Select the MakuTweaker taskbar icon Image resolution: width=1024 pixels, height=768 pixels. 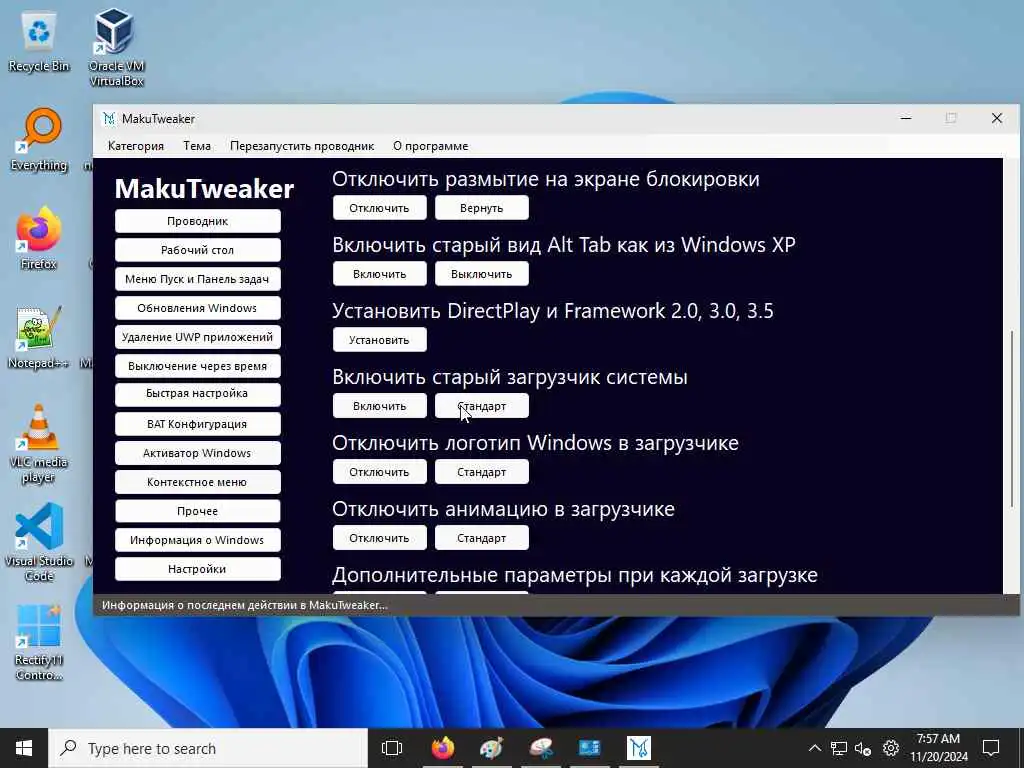coord(639,748)
